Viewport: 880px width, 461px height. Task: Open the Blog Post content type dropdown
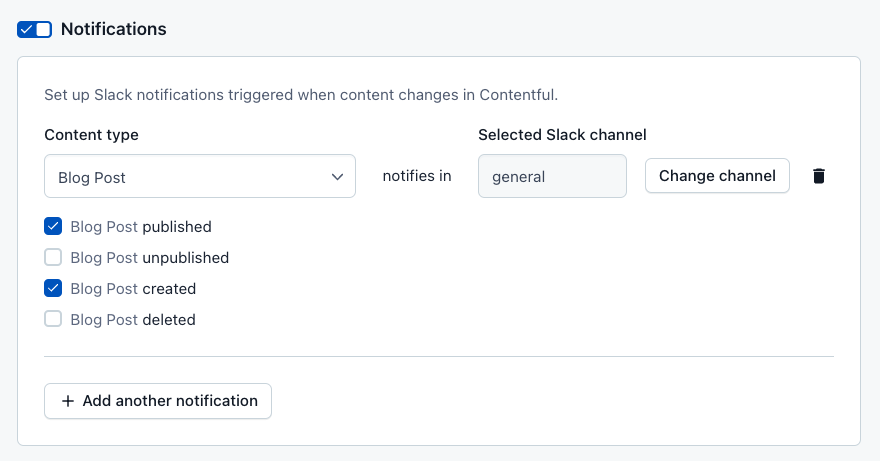click(200, 177)
